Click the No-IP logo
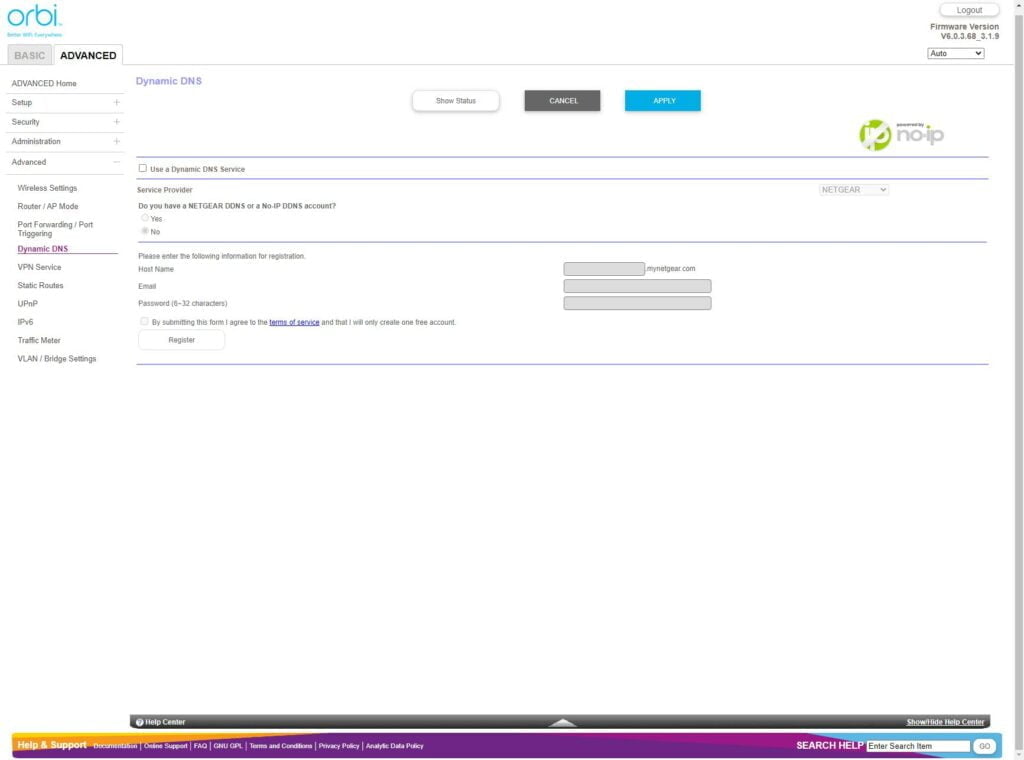This screenshot has width=1024, height=760. pyautogui.click(x=901, y=135)
